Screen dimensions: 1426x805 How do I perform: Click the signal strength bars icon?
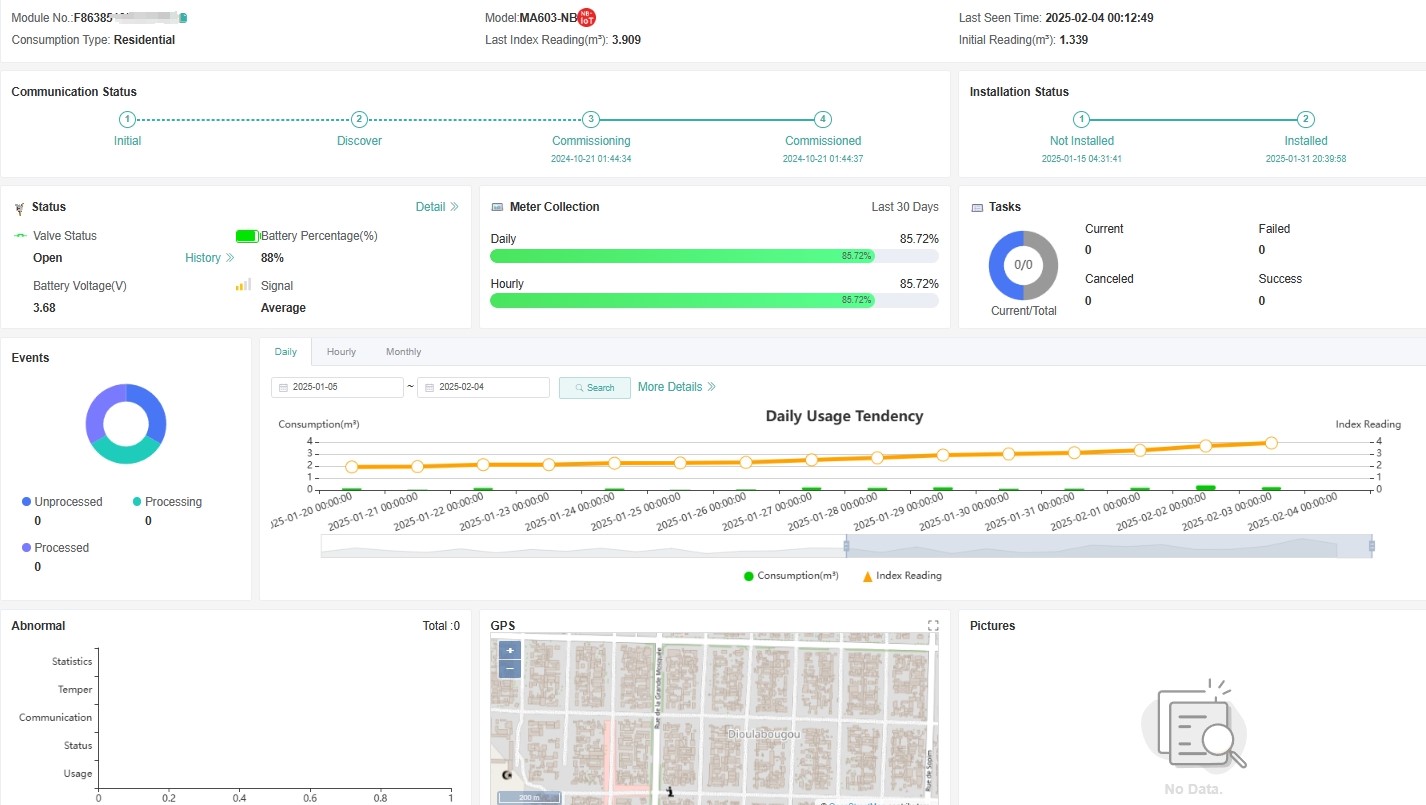click(243, 285)
